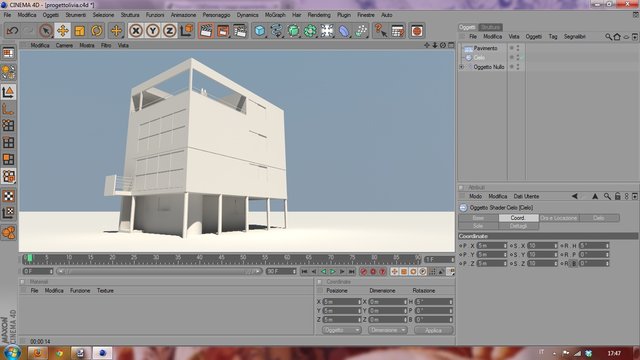Open the Ora e Locazione tab button
The width and height of the screenshot is (640, 360).
click(559, 218)
